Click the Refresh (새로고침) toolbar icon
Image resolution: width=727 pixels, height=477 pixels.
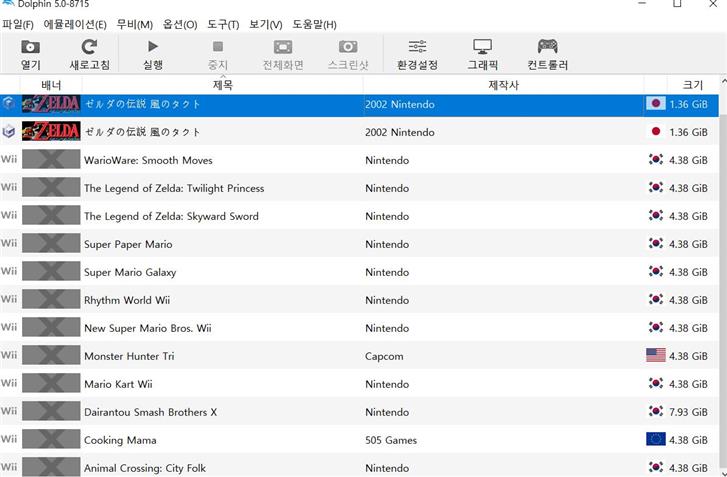(x=89, y=47)
